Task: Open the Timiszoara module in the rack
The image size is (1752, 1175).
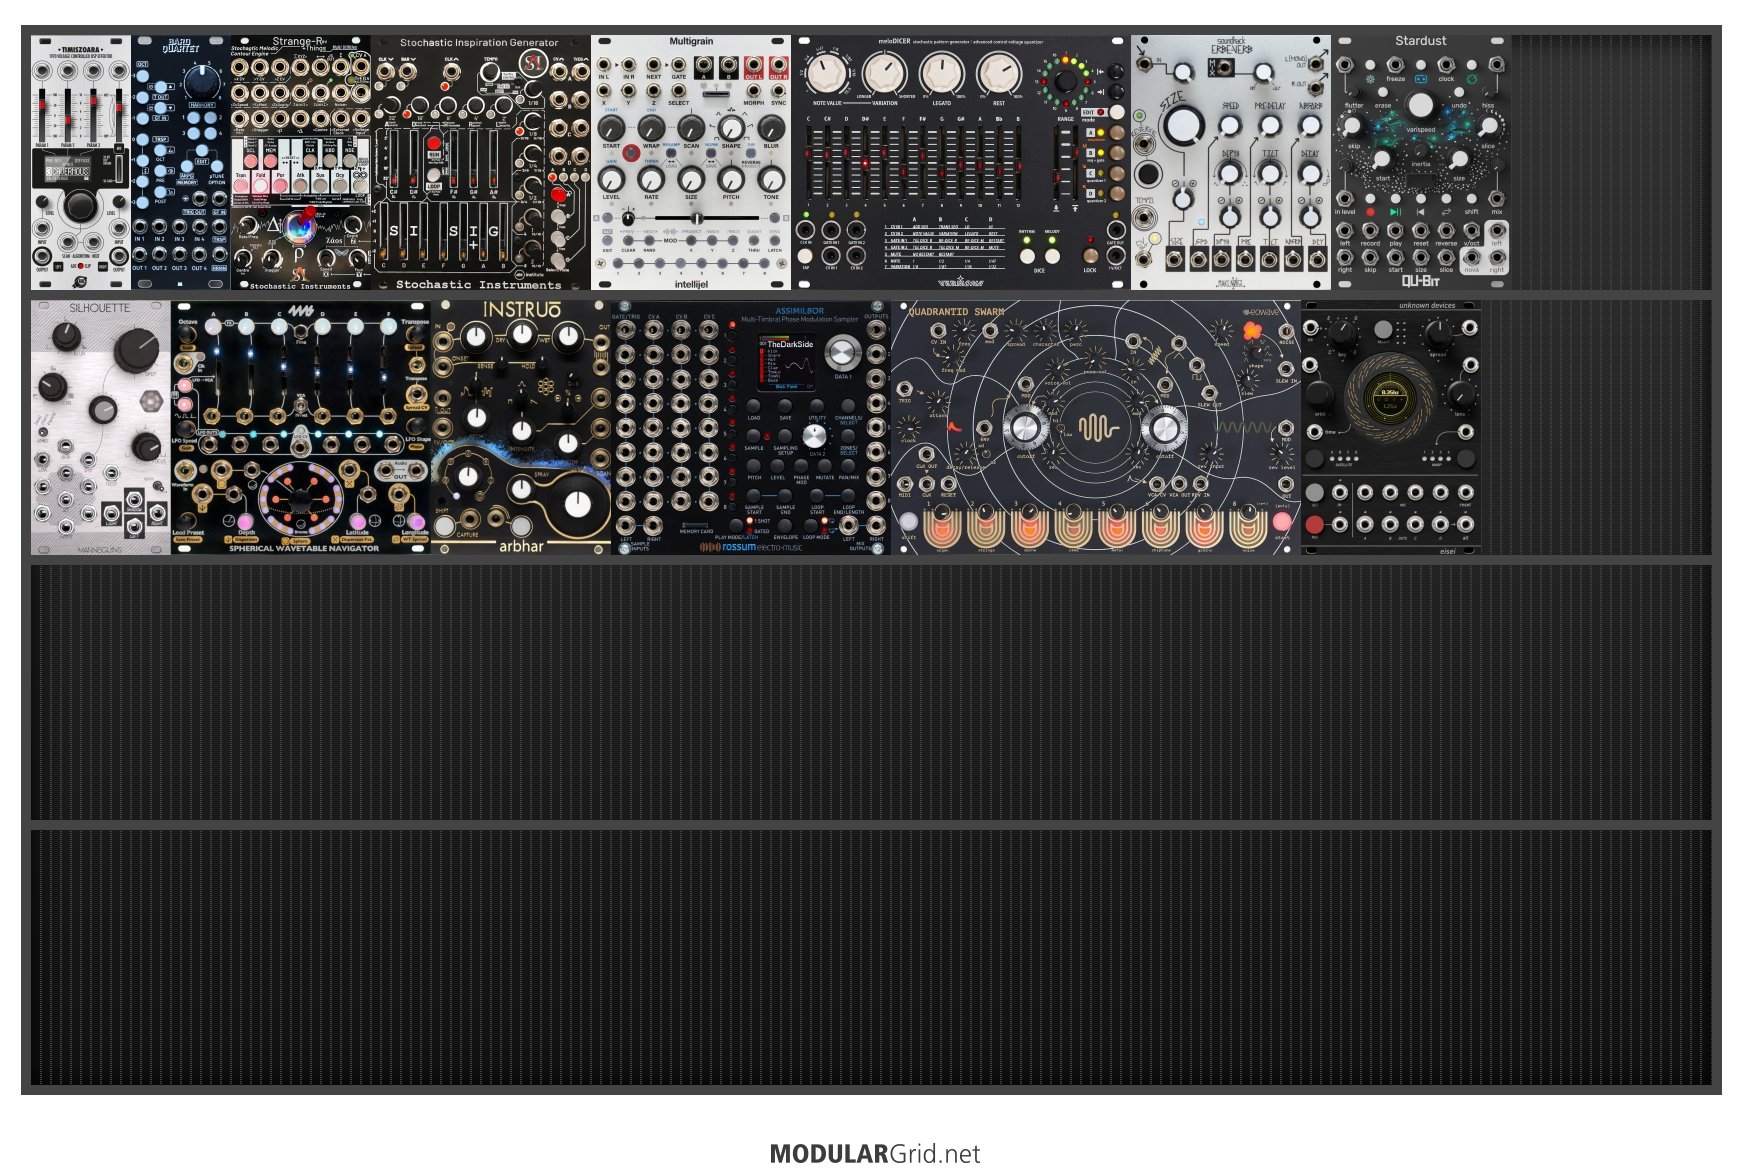Action: click(81, 163)
